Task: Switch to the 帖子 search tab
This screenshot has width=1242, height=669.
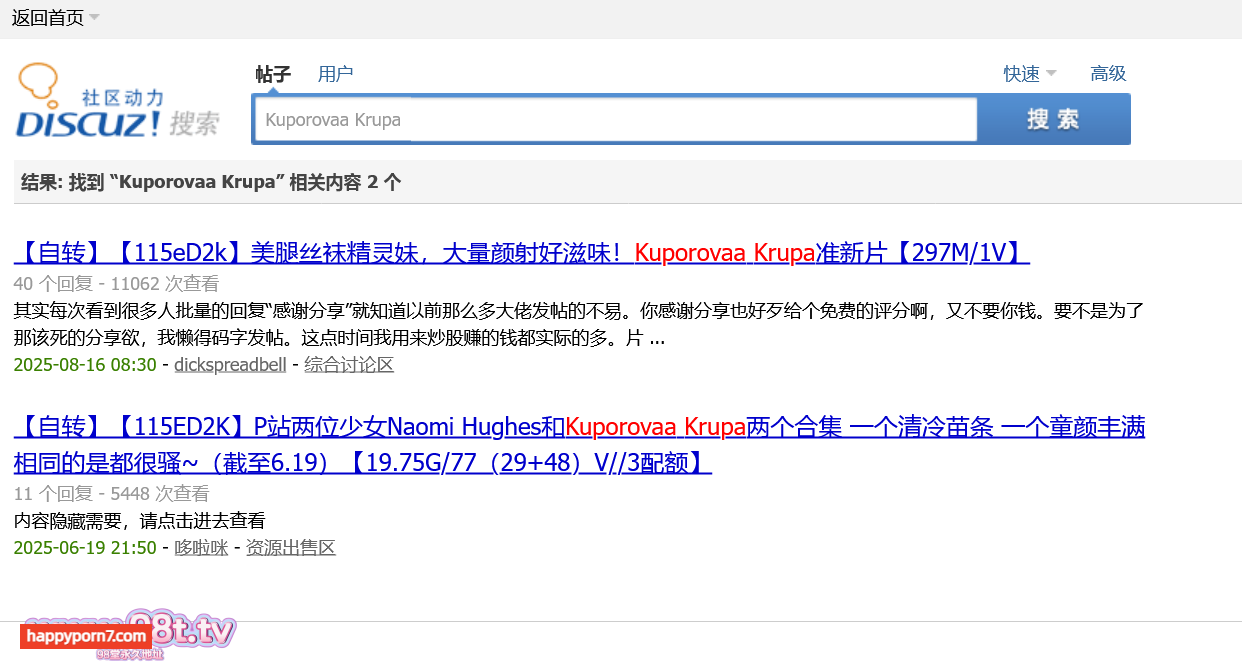Action: point(273,73)
